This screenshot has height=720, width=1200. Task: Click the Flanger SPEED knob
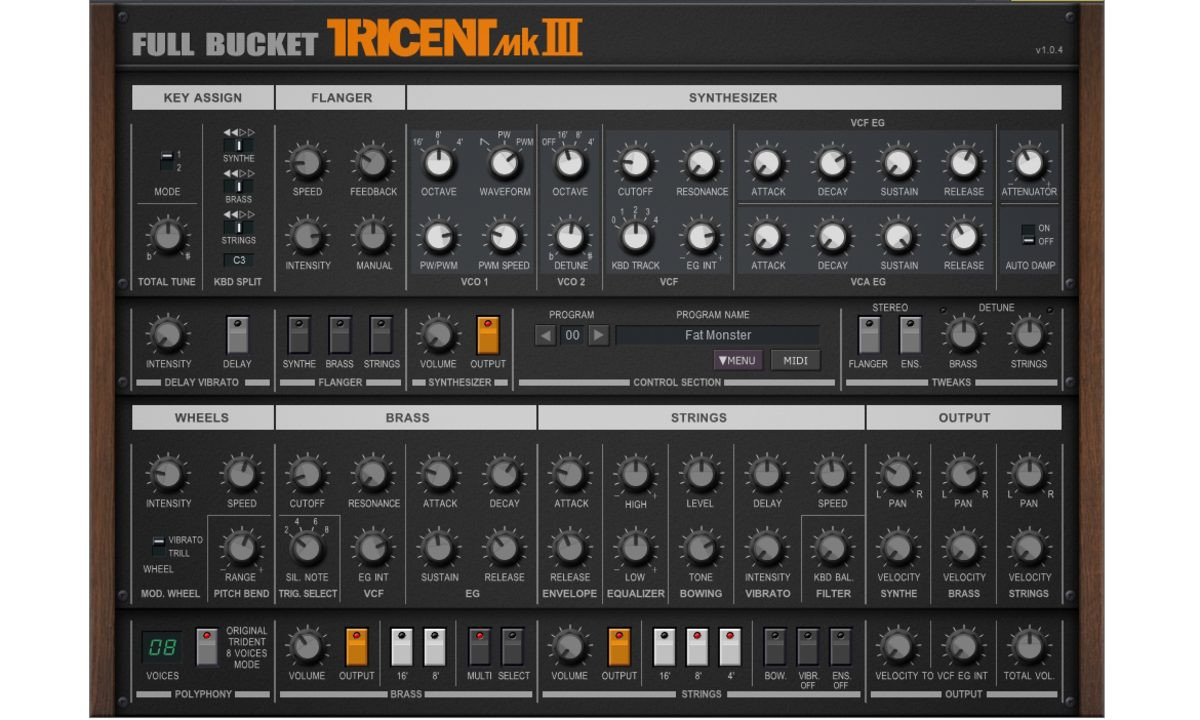pyautogui.click(x=307, y=162)
